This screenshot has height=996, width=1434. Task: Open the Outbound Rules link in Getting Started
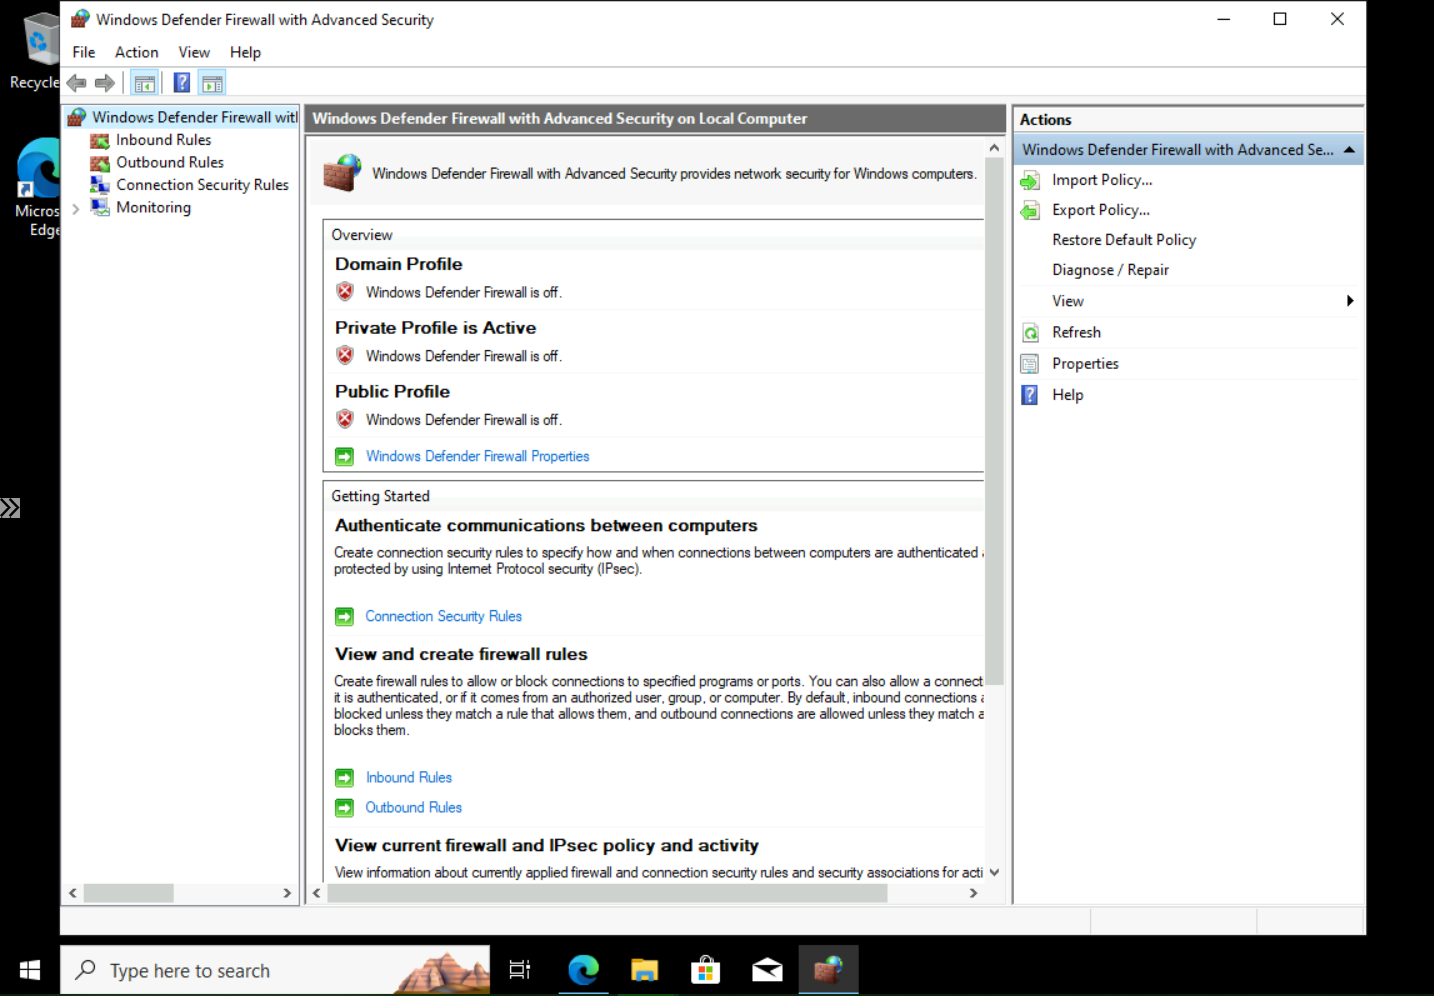click(413, 807)
